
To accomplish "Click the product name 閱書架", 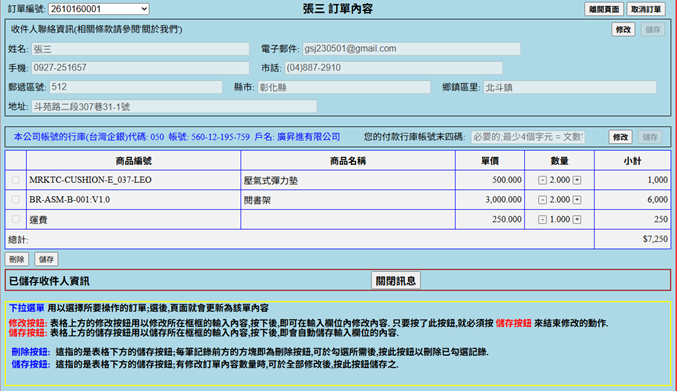I will [257, 201].
